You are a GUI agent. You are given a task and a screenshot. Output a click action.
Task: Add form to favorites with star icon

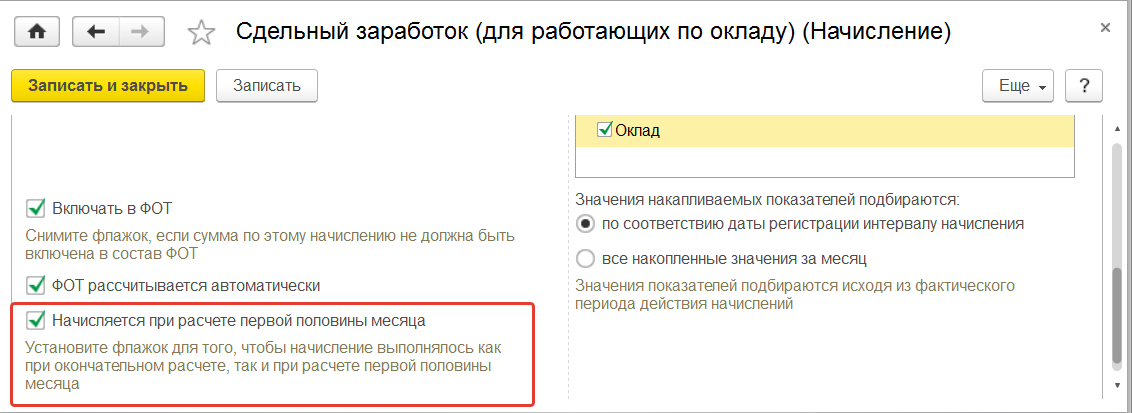pyautogui.click(x=201, y=33)
